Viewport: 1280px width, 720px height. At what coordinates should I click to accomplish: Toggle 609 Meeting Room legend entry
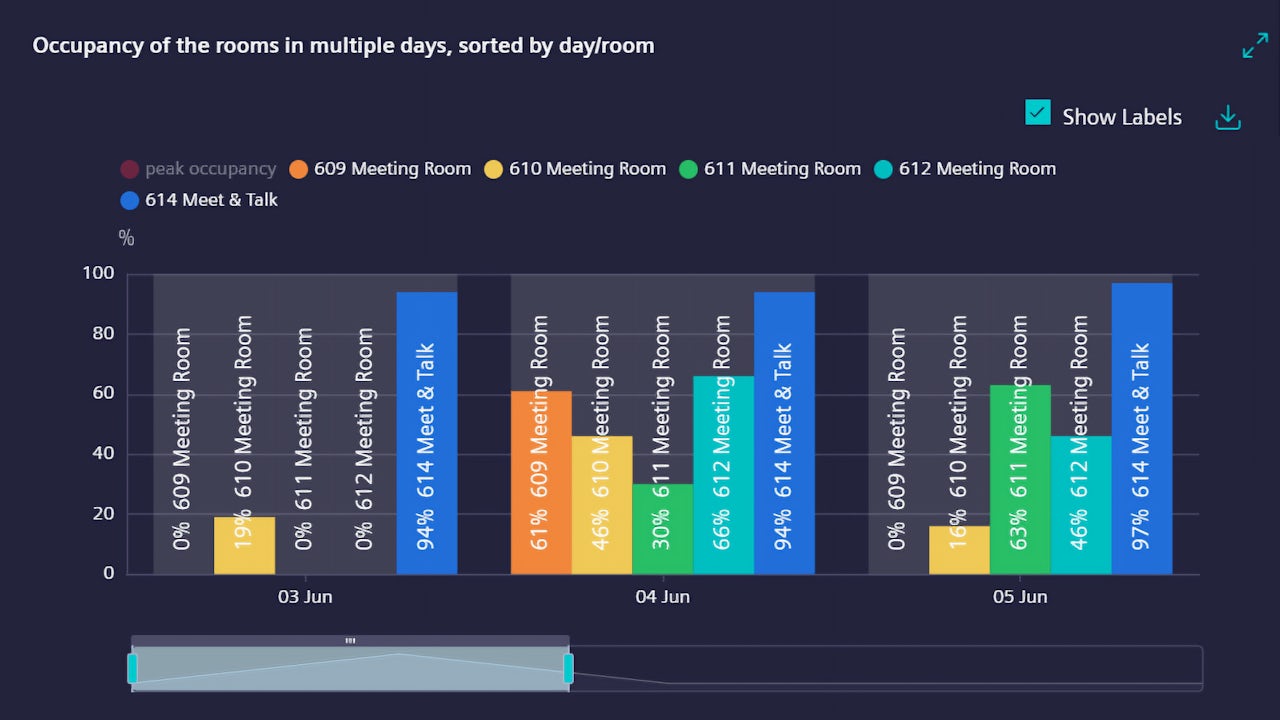380,169
